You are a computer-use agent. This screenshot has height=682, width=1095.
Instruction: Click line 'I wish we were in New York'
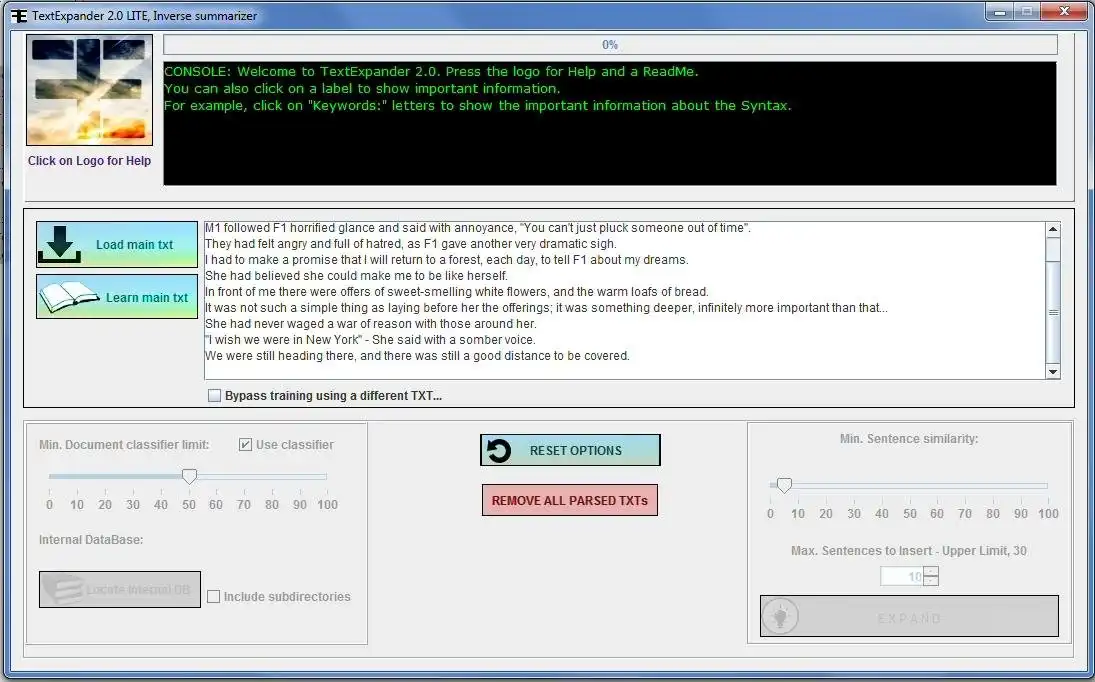coord(370,340)
